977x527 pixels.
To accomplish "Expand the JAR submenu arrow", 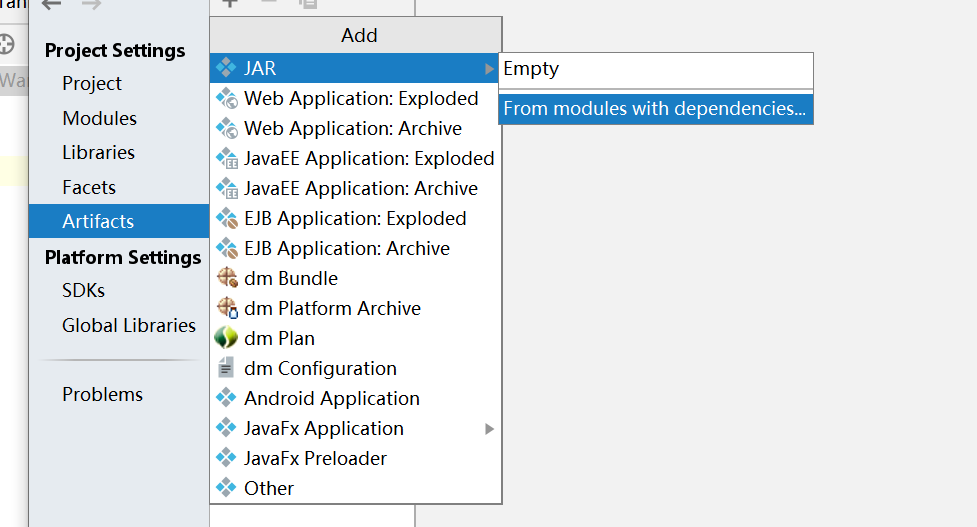I will coord(489,69).
